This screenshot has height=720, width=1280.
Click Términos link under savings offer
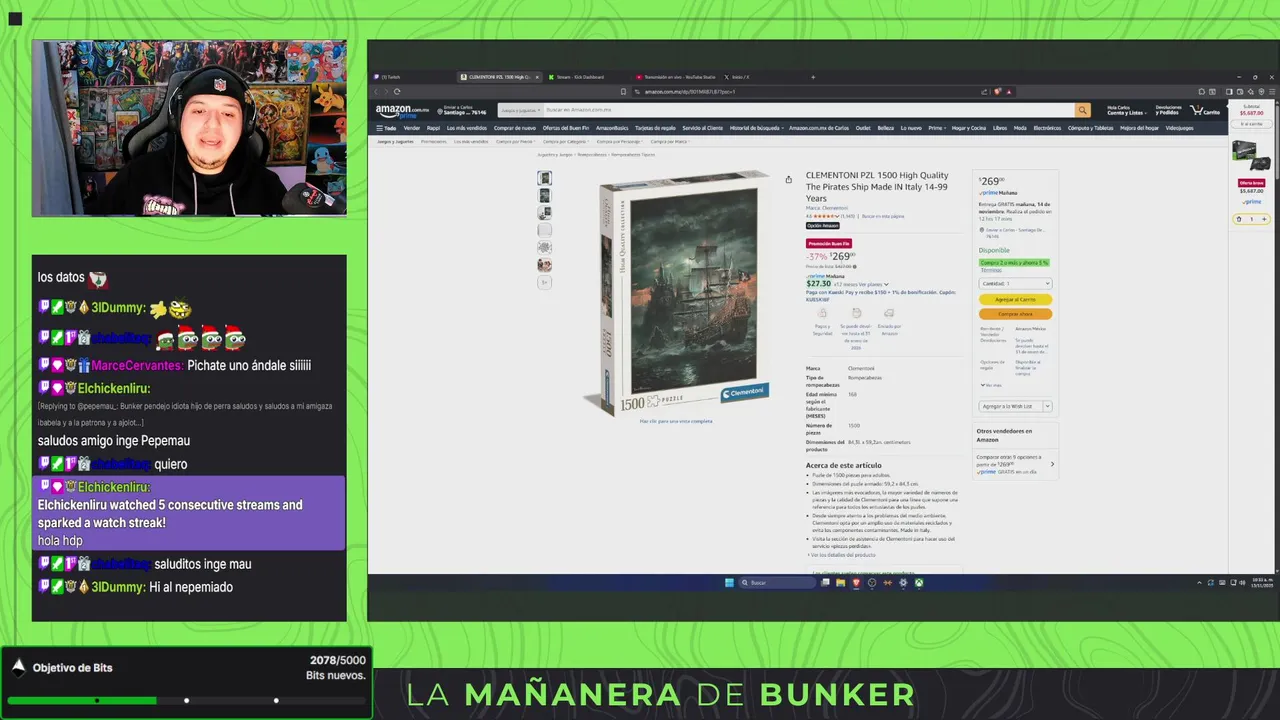(992, 270)
